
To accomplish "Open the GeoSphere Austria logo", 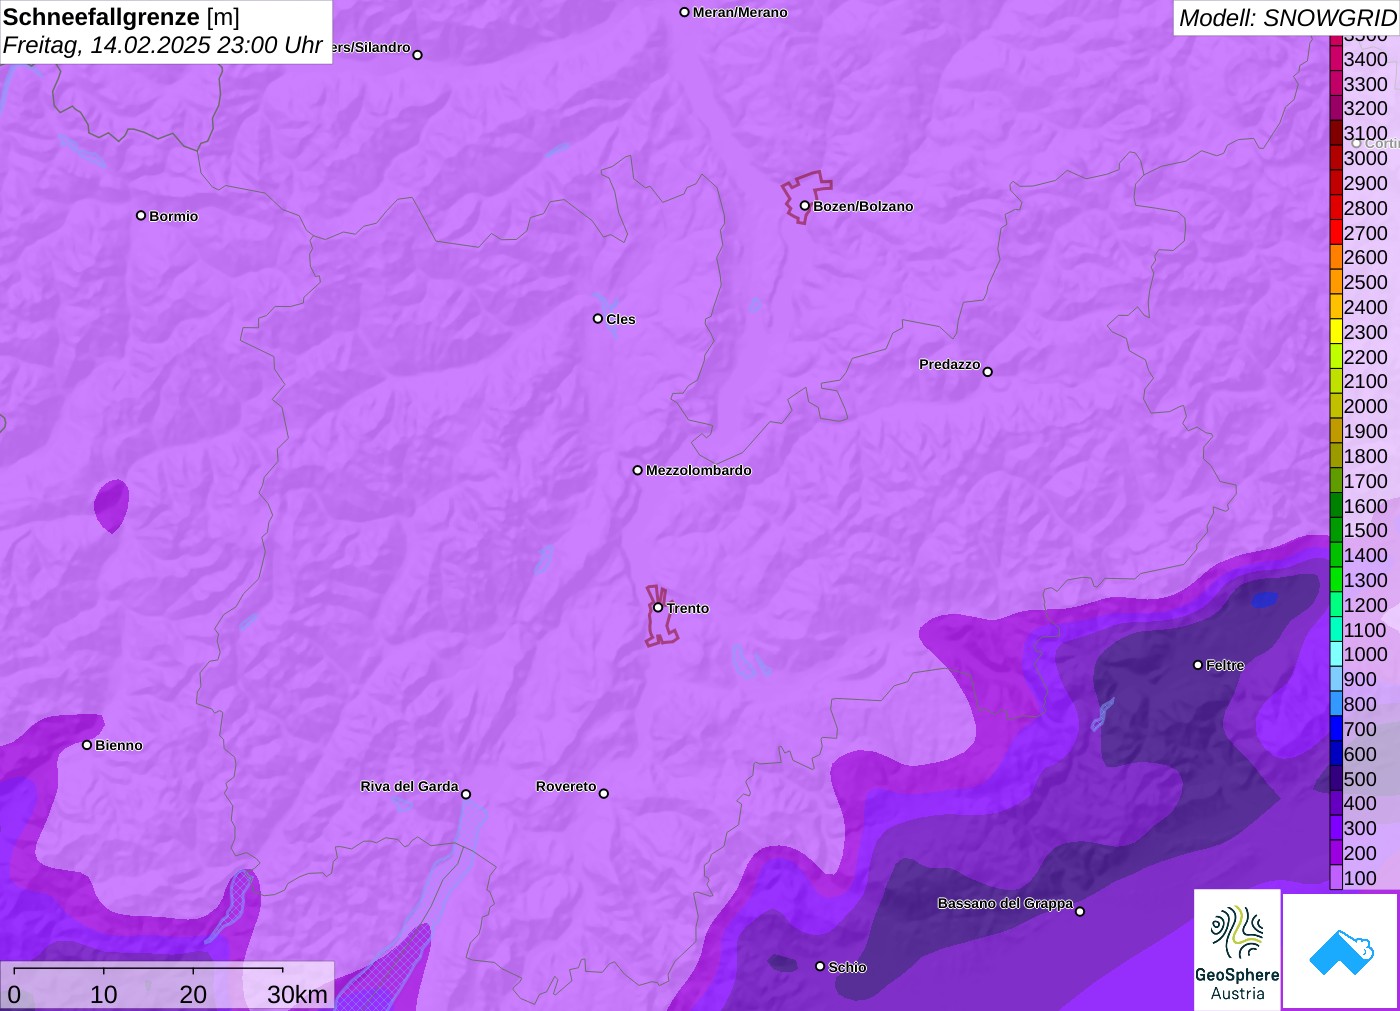I will click(x=1237, y=950).
